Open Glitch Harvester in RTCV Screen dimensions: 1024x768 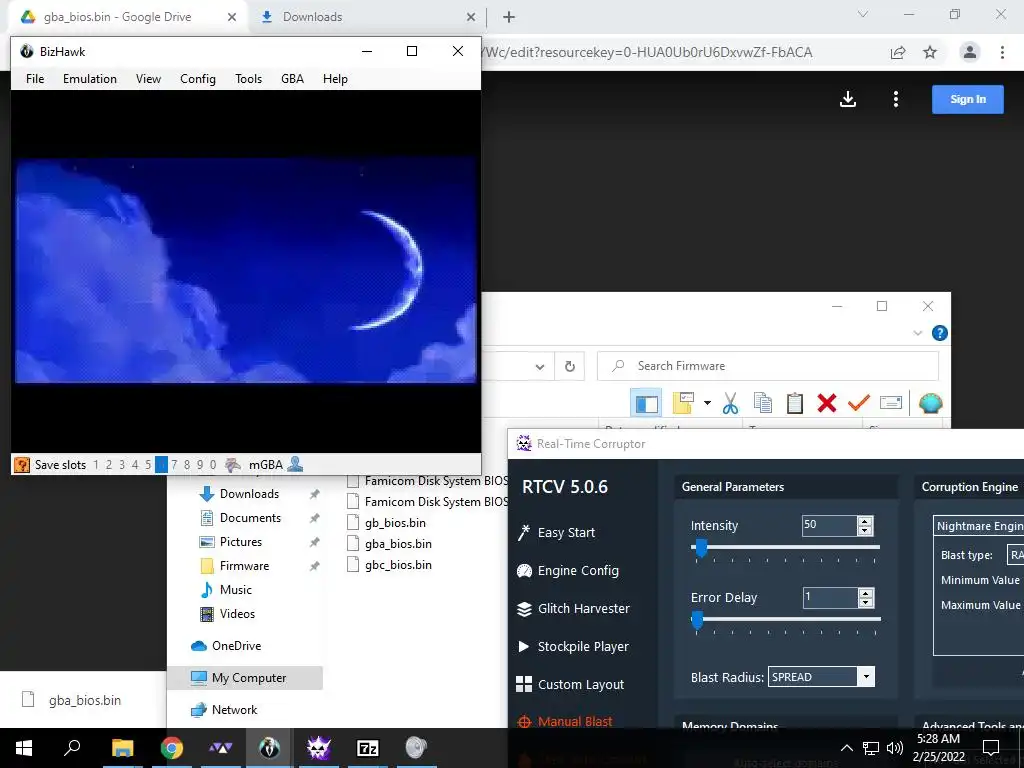(x=583, y=609)
